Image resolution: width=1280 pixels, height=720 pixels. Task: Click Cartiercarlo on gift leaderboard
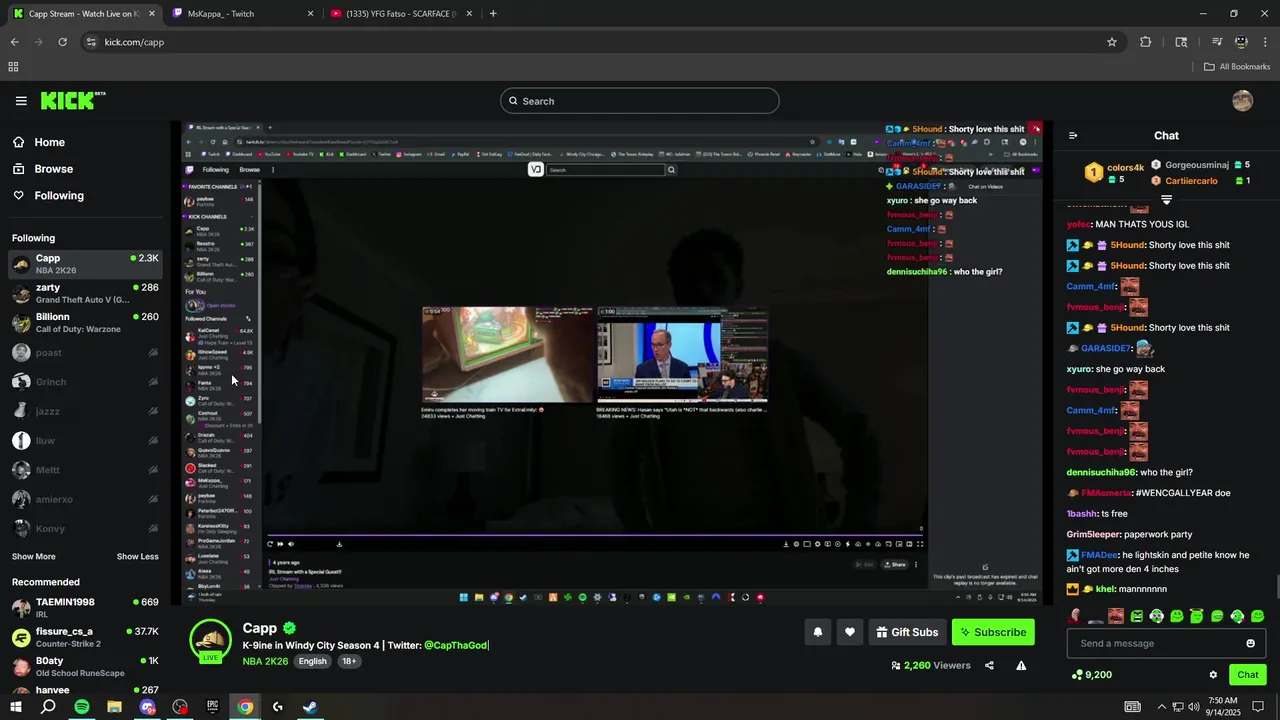(x=1191, y=181)
